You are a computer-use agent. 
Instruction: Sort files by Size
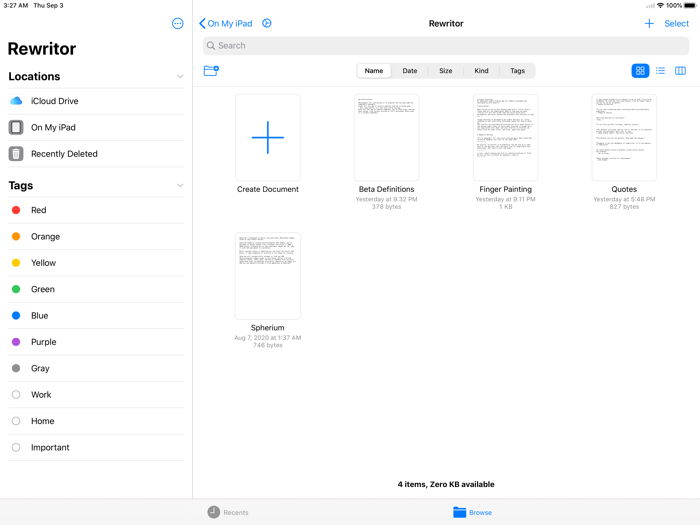(446, 71)
